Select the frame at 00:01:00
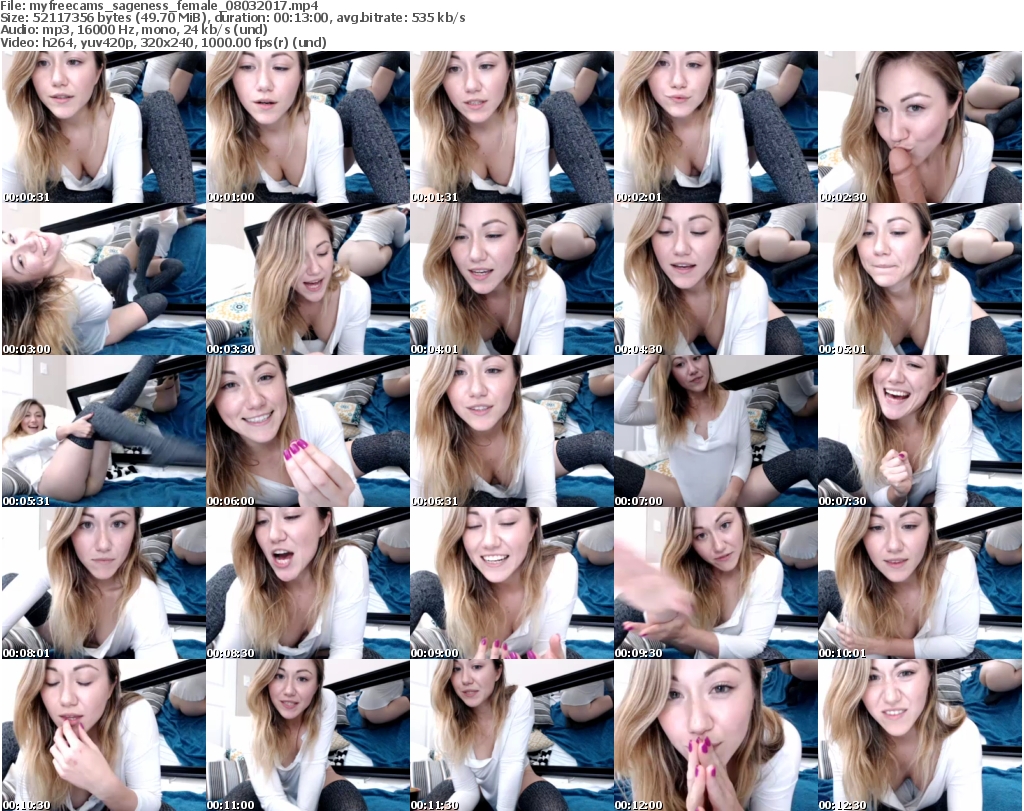 (308, 127)
